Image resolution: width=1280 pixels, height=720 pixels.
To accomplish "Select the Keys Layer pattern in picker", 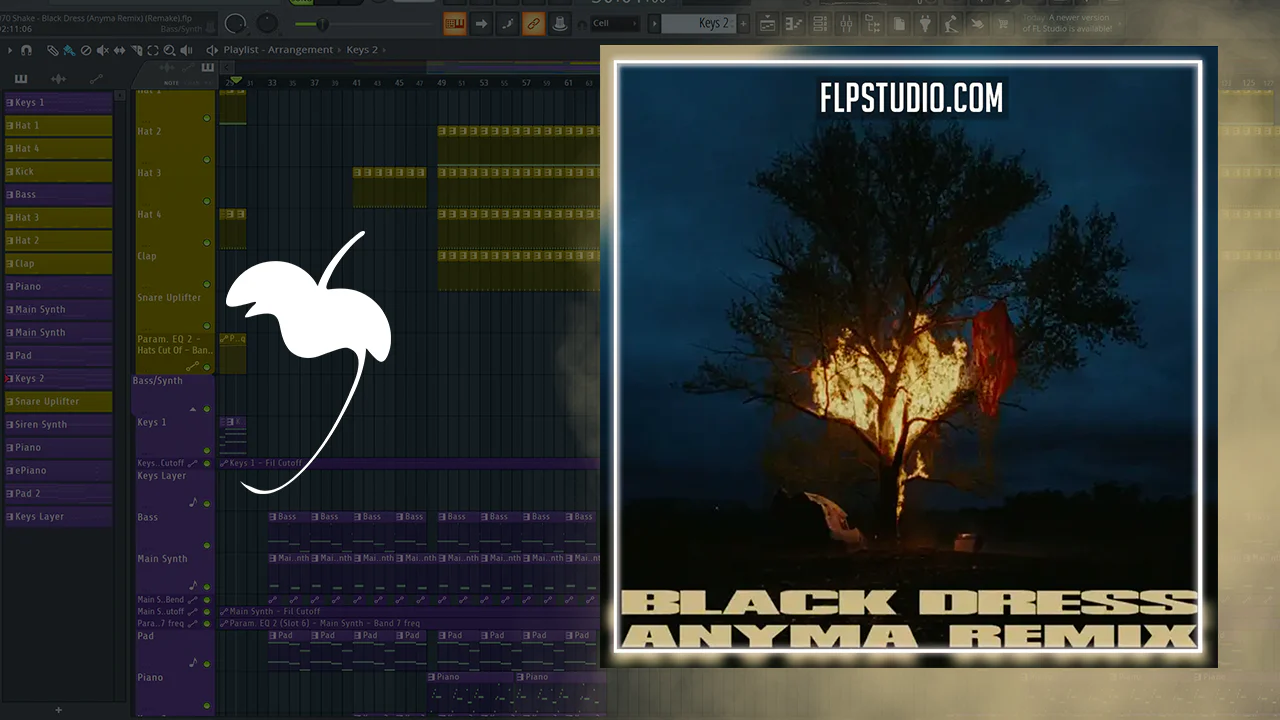I will pyautogui.click(x=58, y=516).
